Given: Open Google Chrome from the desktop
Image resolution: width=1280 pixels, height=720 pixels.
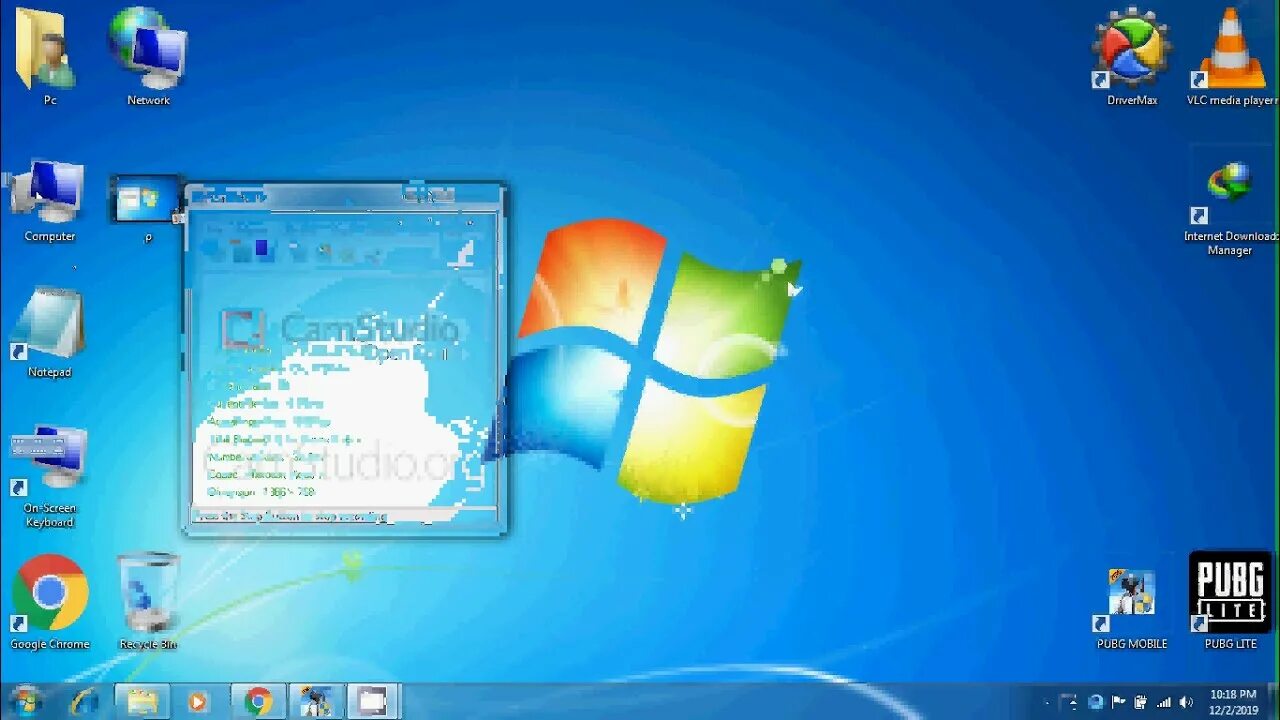Looking at the screenshot, I should coord(49,603).
